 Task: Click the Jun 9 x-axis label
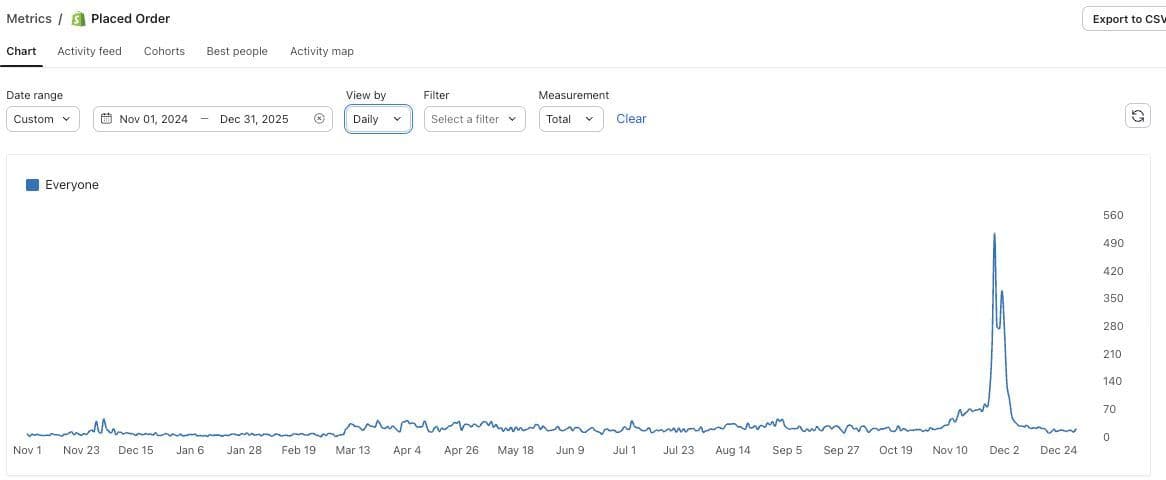[x=570, y=450]
